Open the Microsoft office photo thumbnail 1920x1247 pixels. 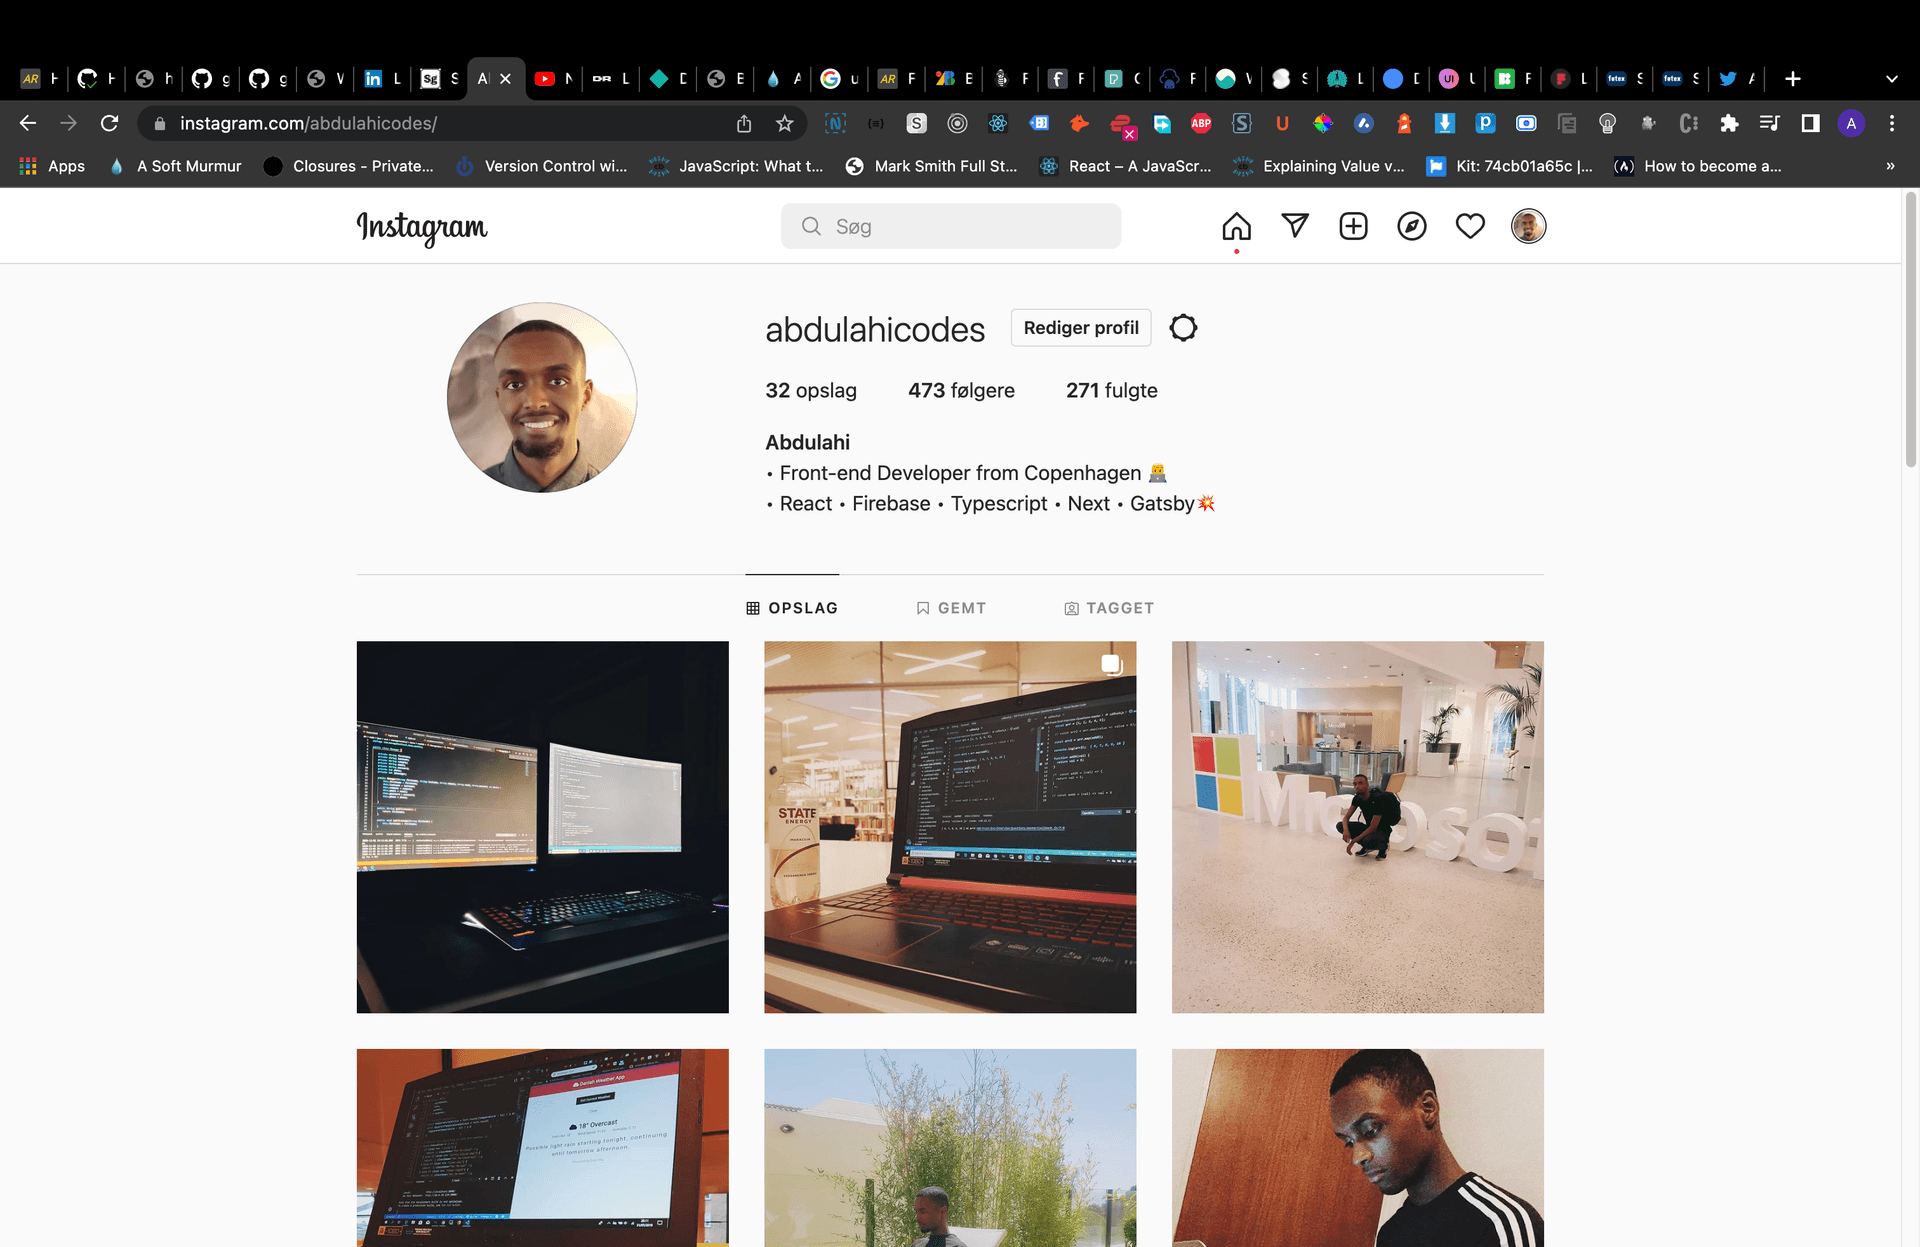(1357, 826)
